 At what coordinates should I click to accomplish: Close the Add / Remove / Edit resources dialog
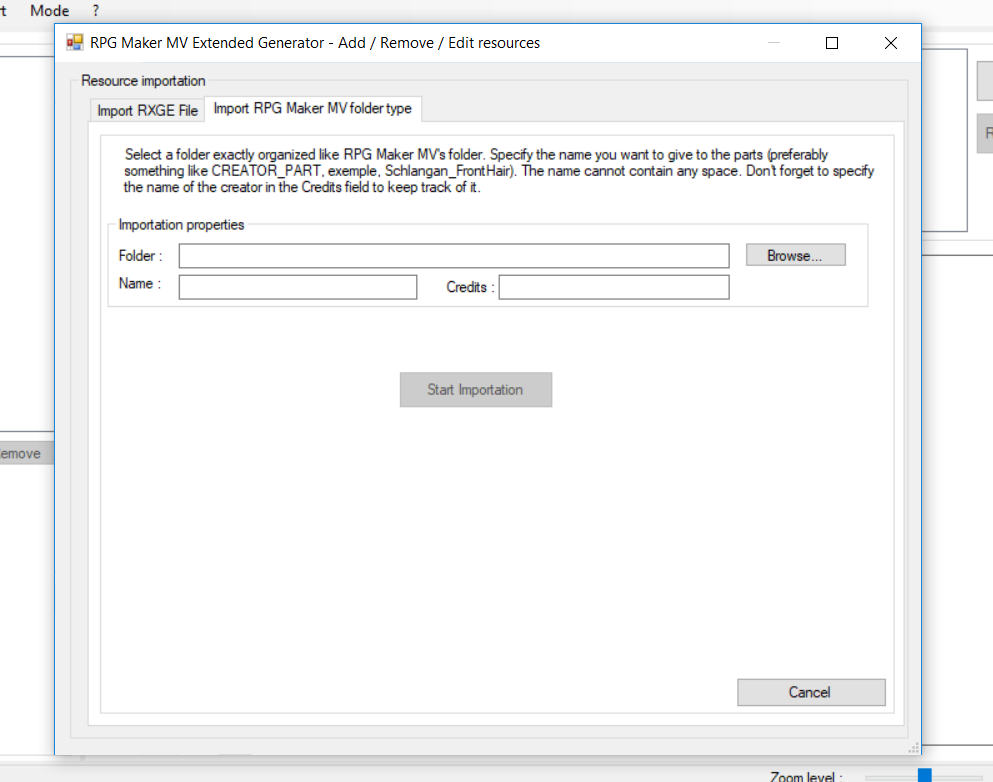890,43
